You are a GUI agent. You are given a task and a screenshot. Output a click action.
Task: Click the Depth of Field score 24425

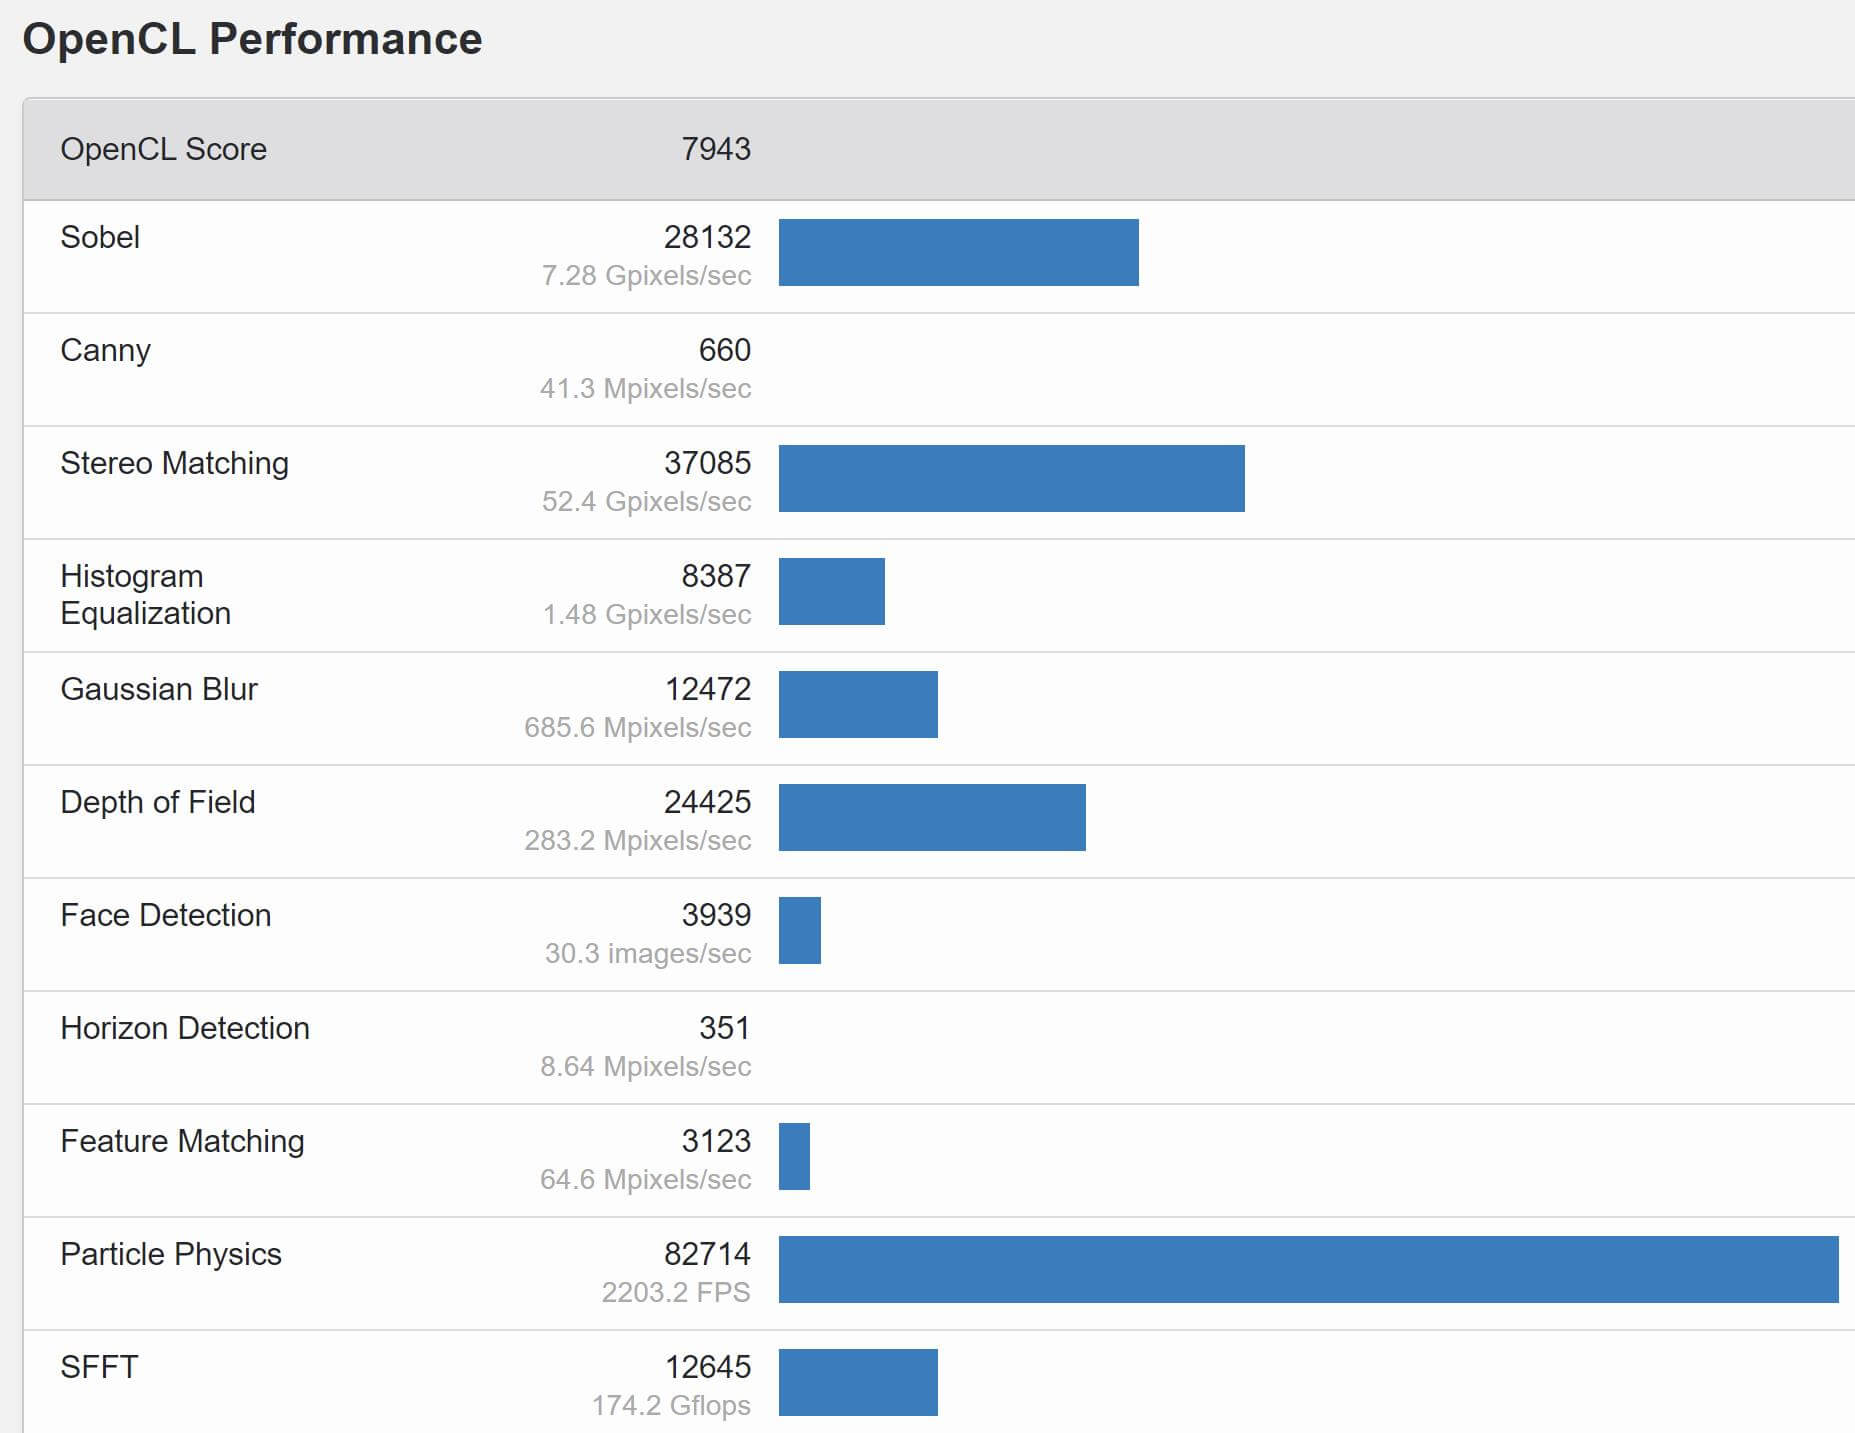pos(707,802)
